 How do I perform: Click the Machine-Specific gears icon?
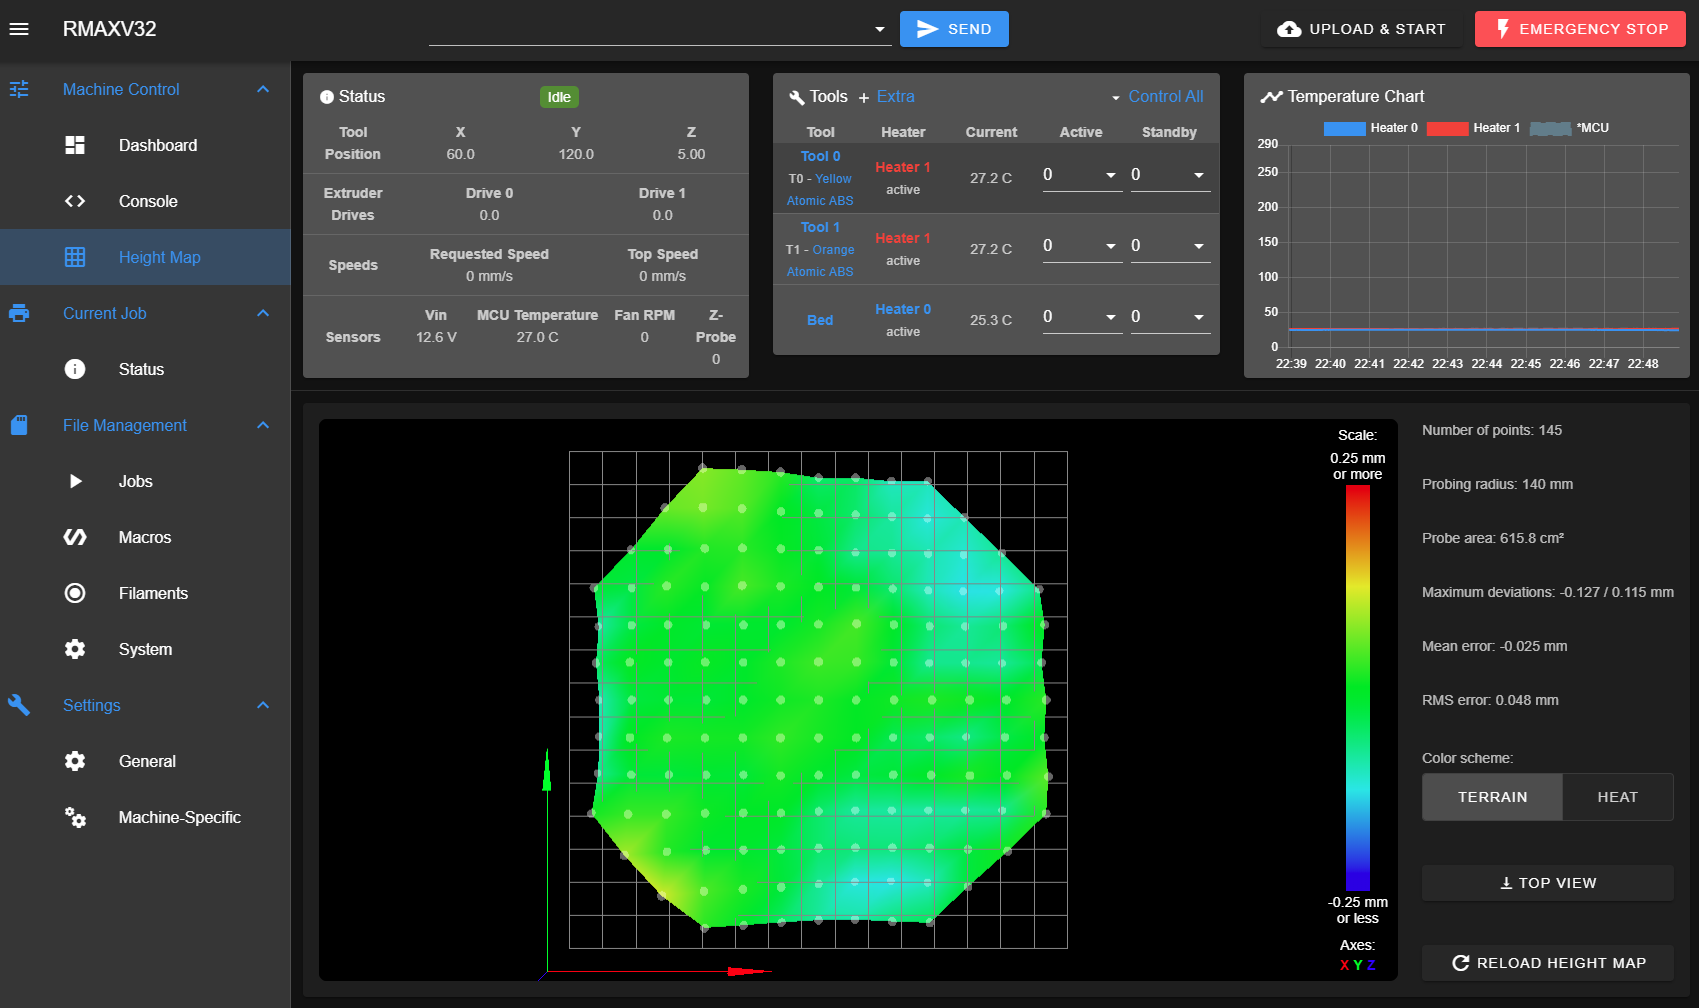pyautogui.click(x=75, y=817)
